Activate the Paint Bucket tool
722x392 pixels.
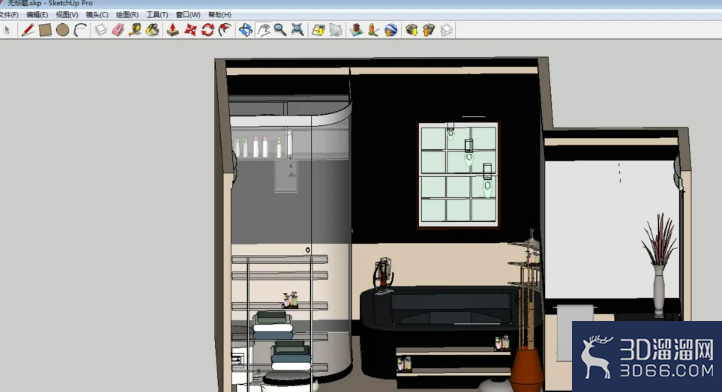152,30
